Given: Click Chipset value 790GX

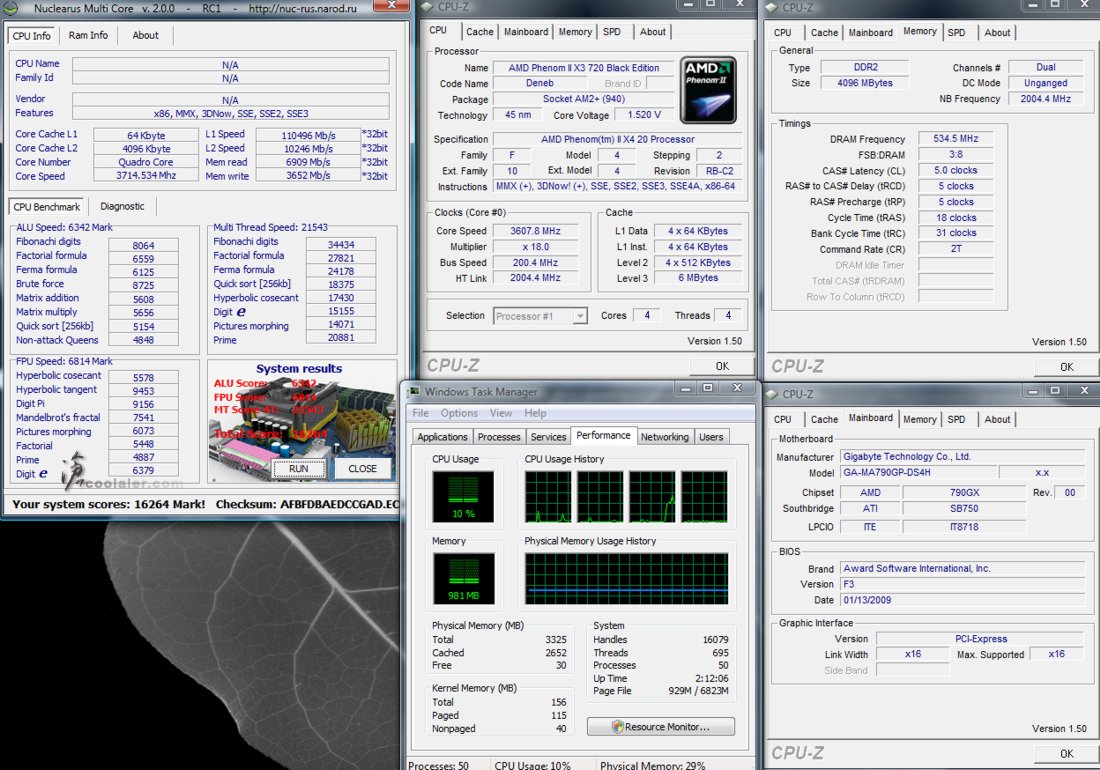Looking at the screenshot, I should point(964,493).
